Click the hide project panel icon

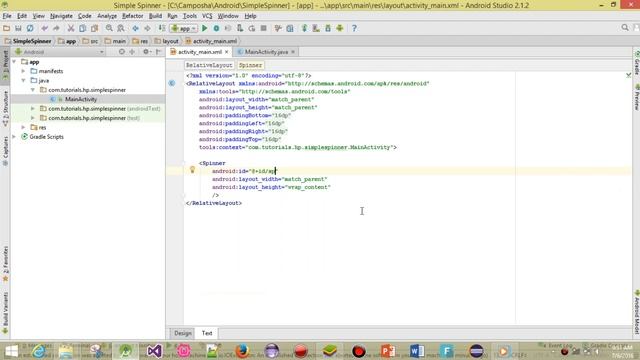coord(159,52)
